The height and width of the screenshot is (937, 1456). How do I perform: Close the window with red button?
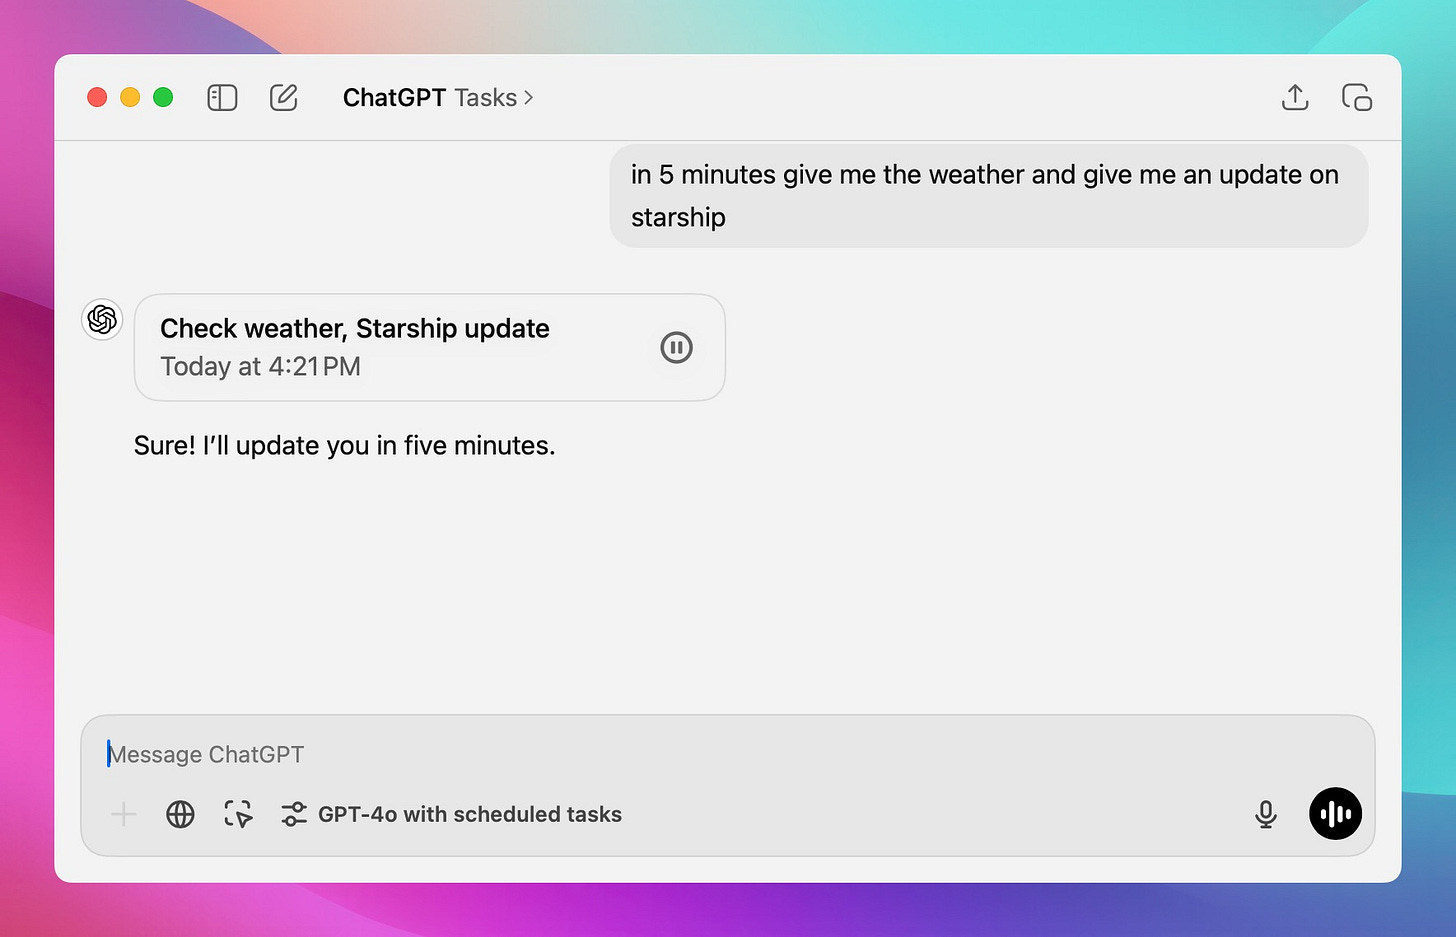pyautogui.click(x=97, y=97)
